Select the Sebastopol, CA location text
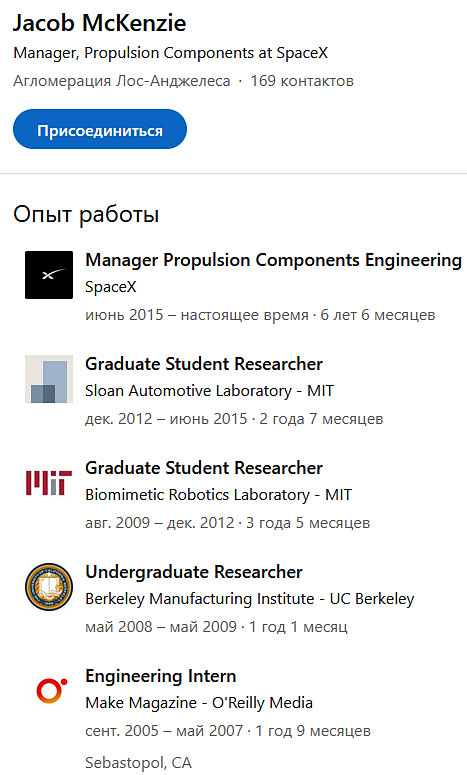This screenshot has height=775, width=467. 138,762
